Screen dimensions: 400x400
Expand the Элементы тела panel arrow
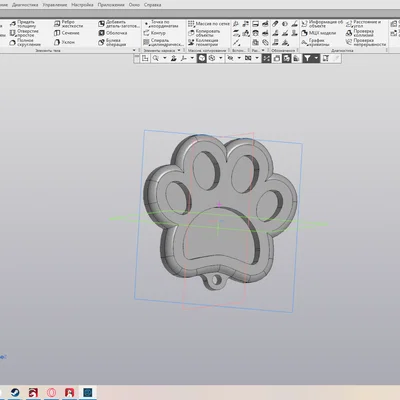[134, 50]
